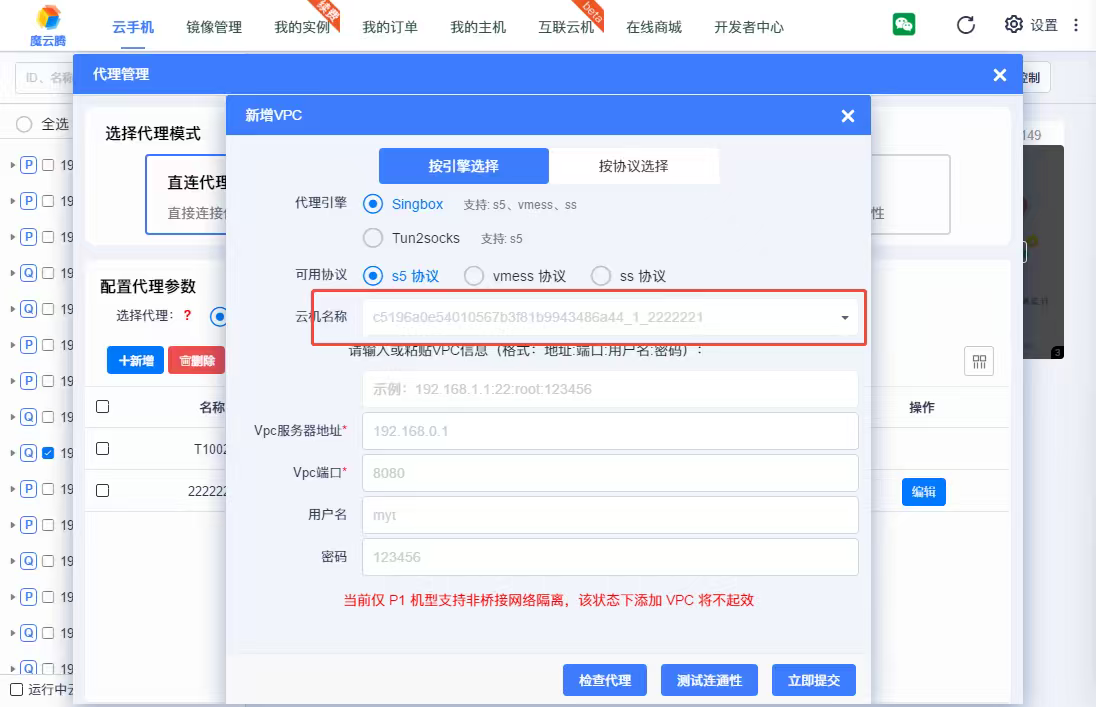Submit with the 立即提交 button
Image resolution: width=1096 pixels, height=707 pixels.
813,680
